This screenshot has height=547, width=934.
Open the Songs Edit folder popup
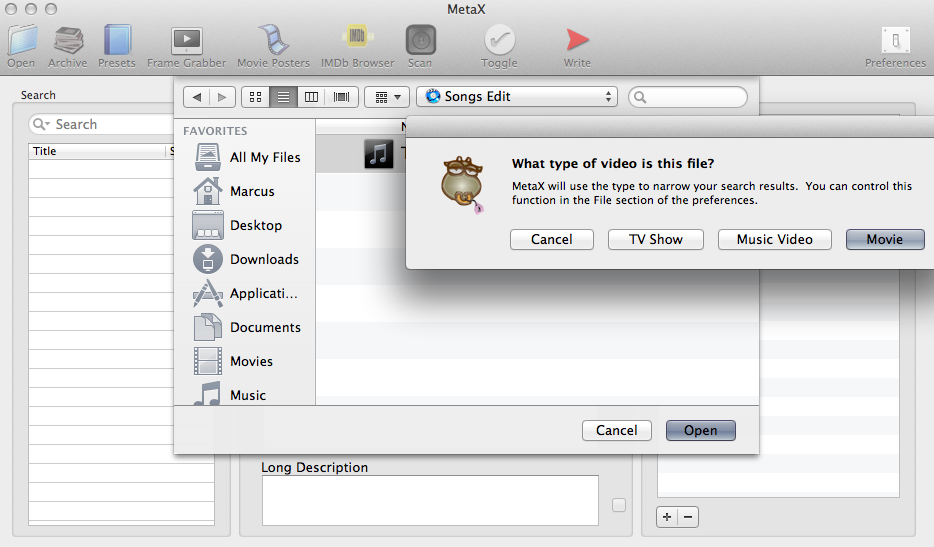click(517, 97)
